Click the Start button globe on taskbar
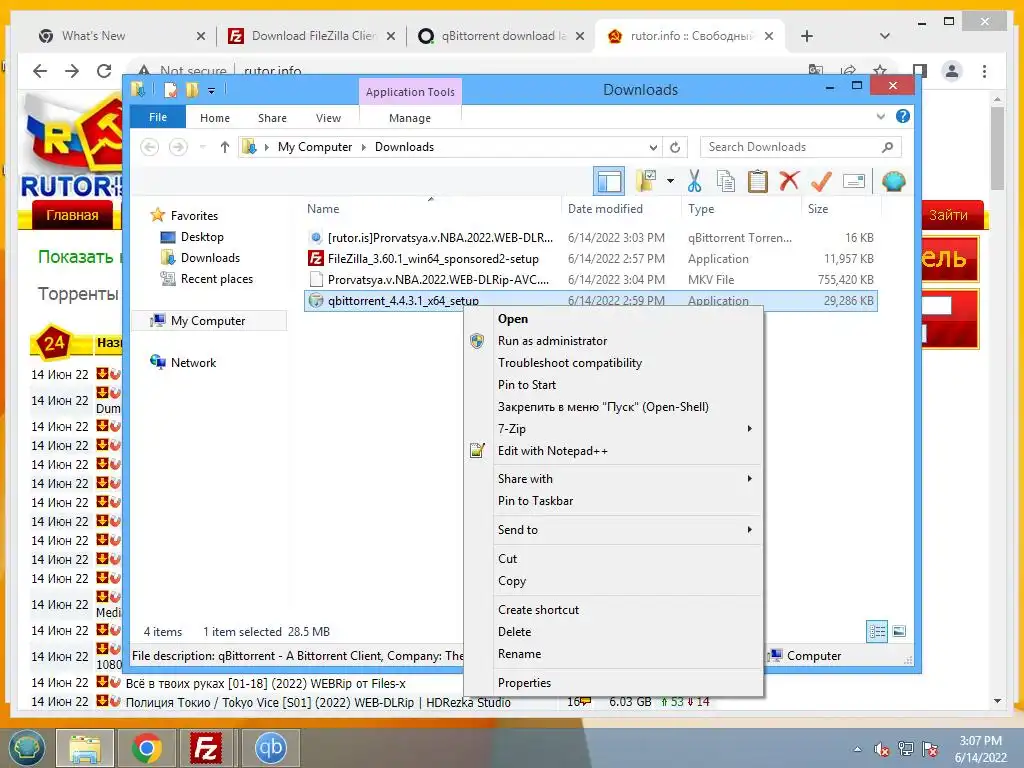This screenshot has height=768, width=1024. 25,748
